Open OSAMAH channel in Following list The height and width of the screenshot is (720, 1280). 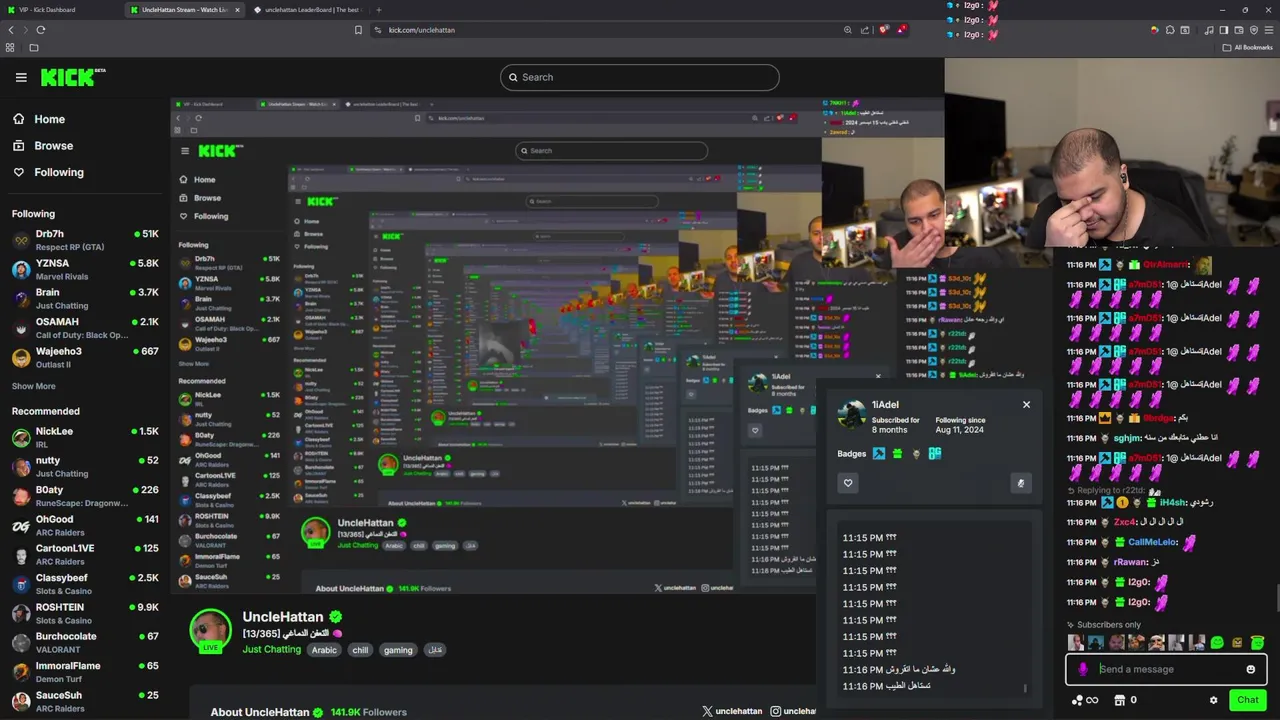point(85,328)
